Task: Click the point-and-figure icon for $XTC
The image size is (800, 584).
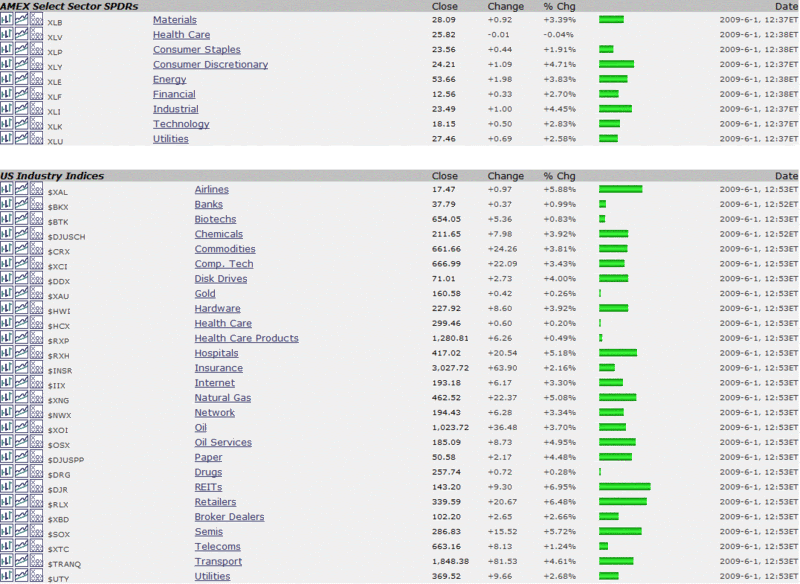Action: 36,545
